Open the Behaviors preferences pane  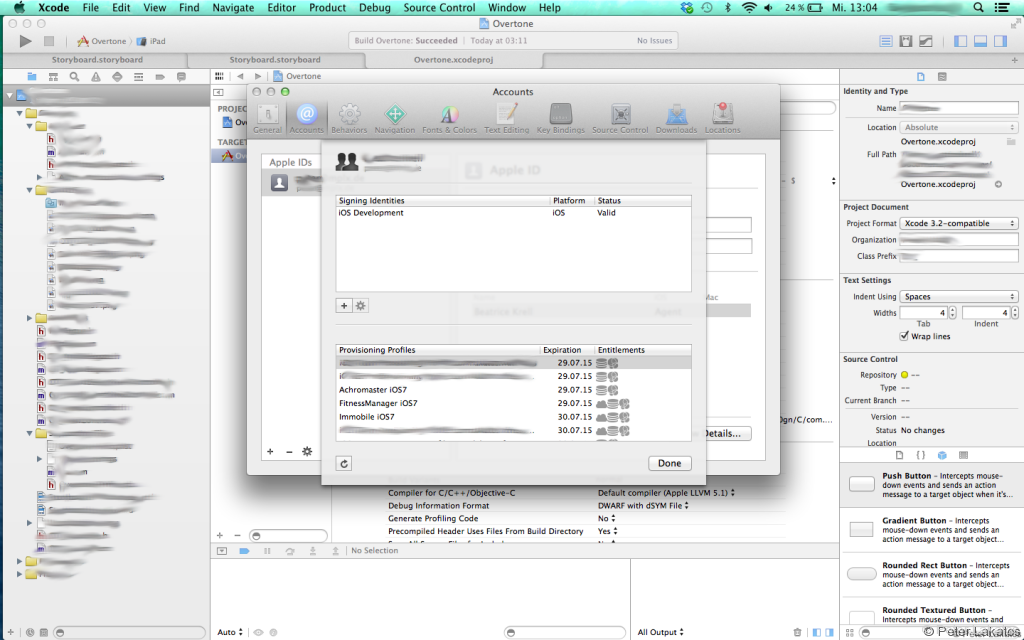coord(349,119)
